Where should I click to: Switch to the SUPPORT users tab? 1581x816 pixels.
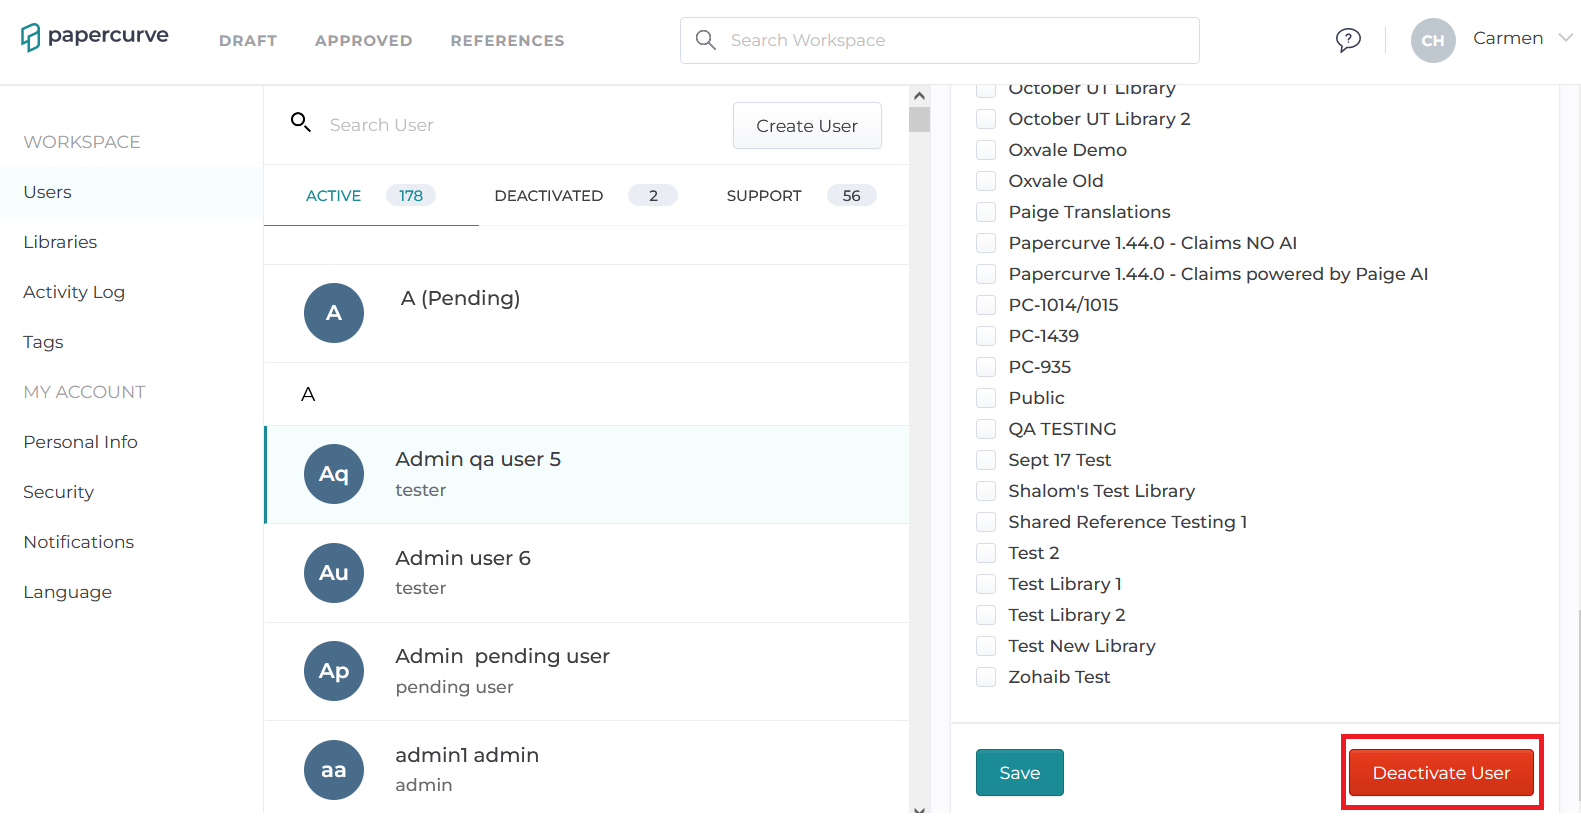[801, 196]
